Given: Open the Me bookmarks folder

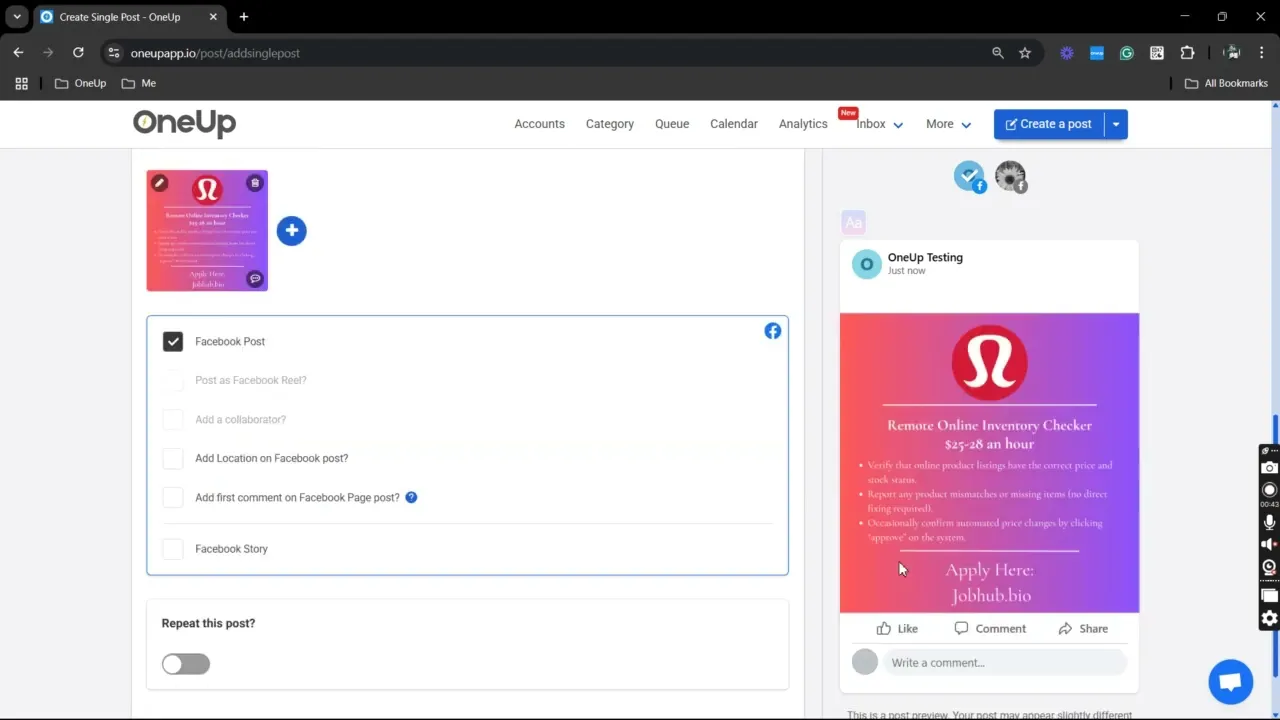Looking at the screenshot, I should [139, 83].
